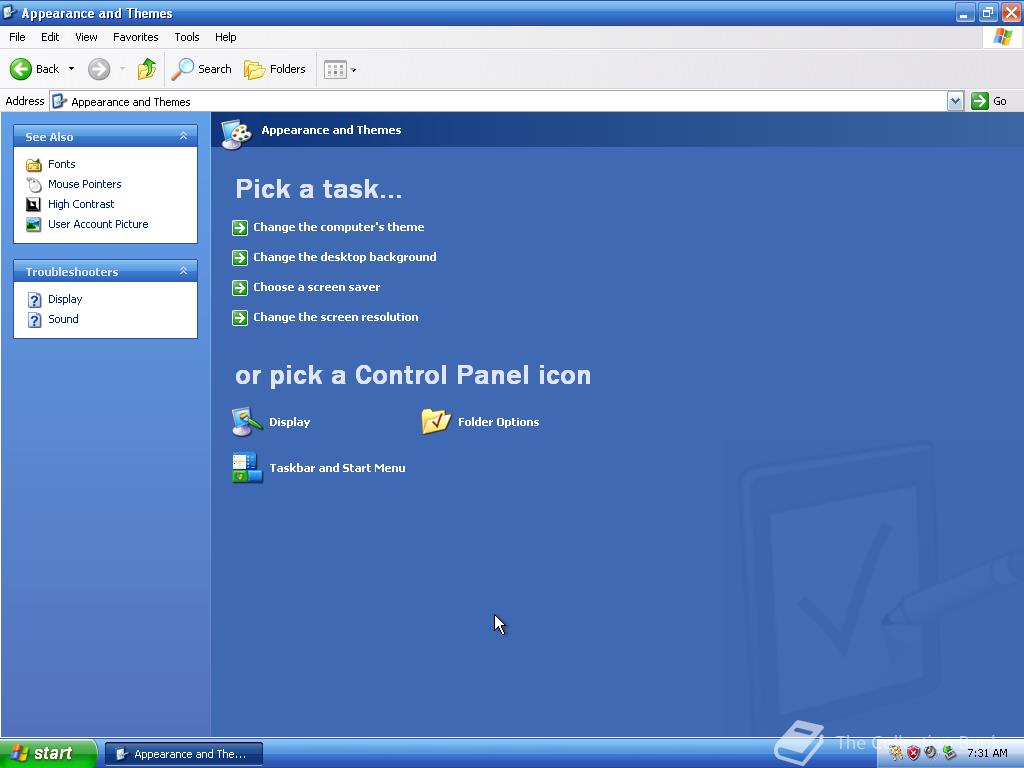
Task: Click the red shield security tray icon
Action: pos(913,754)
